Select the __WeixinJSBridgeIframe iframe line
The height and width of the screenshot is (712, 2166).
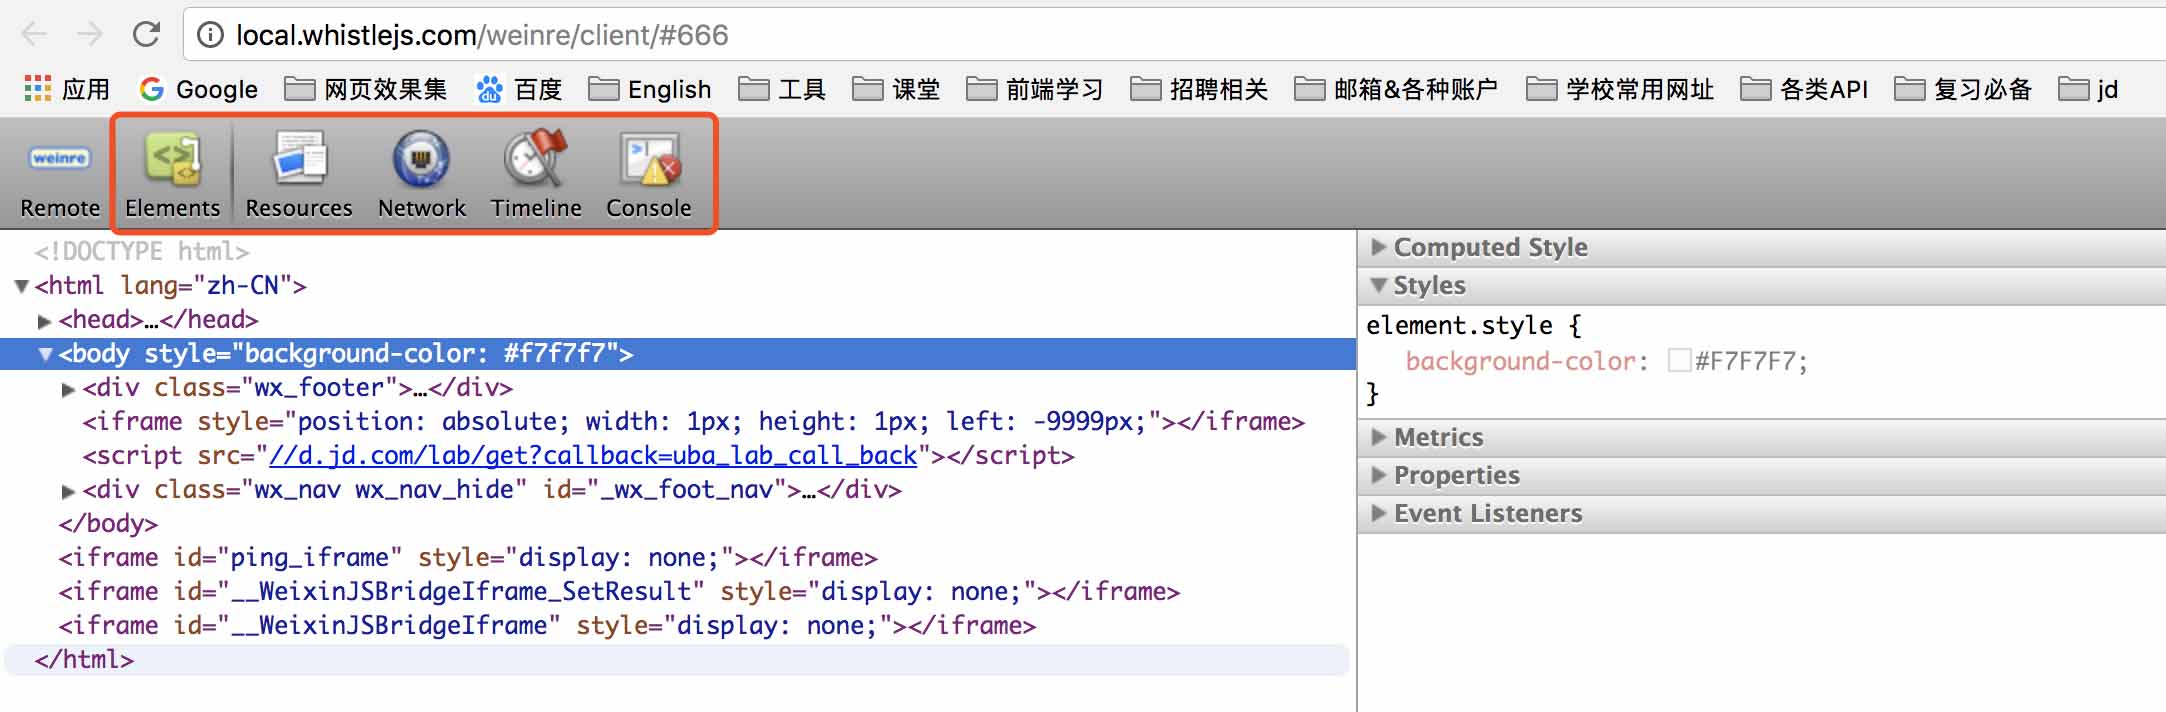click(x=547, y=626)
